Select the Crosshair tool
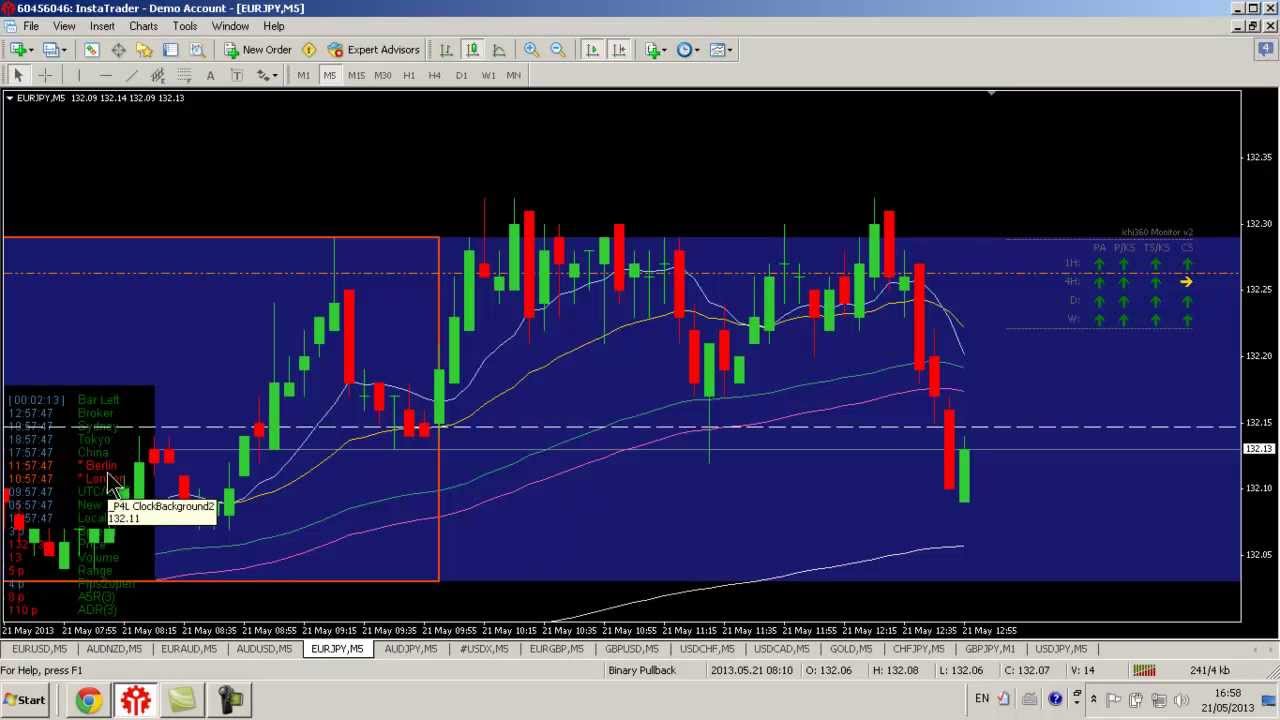1280x720 pixels. click(x=45, y=75)
